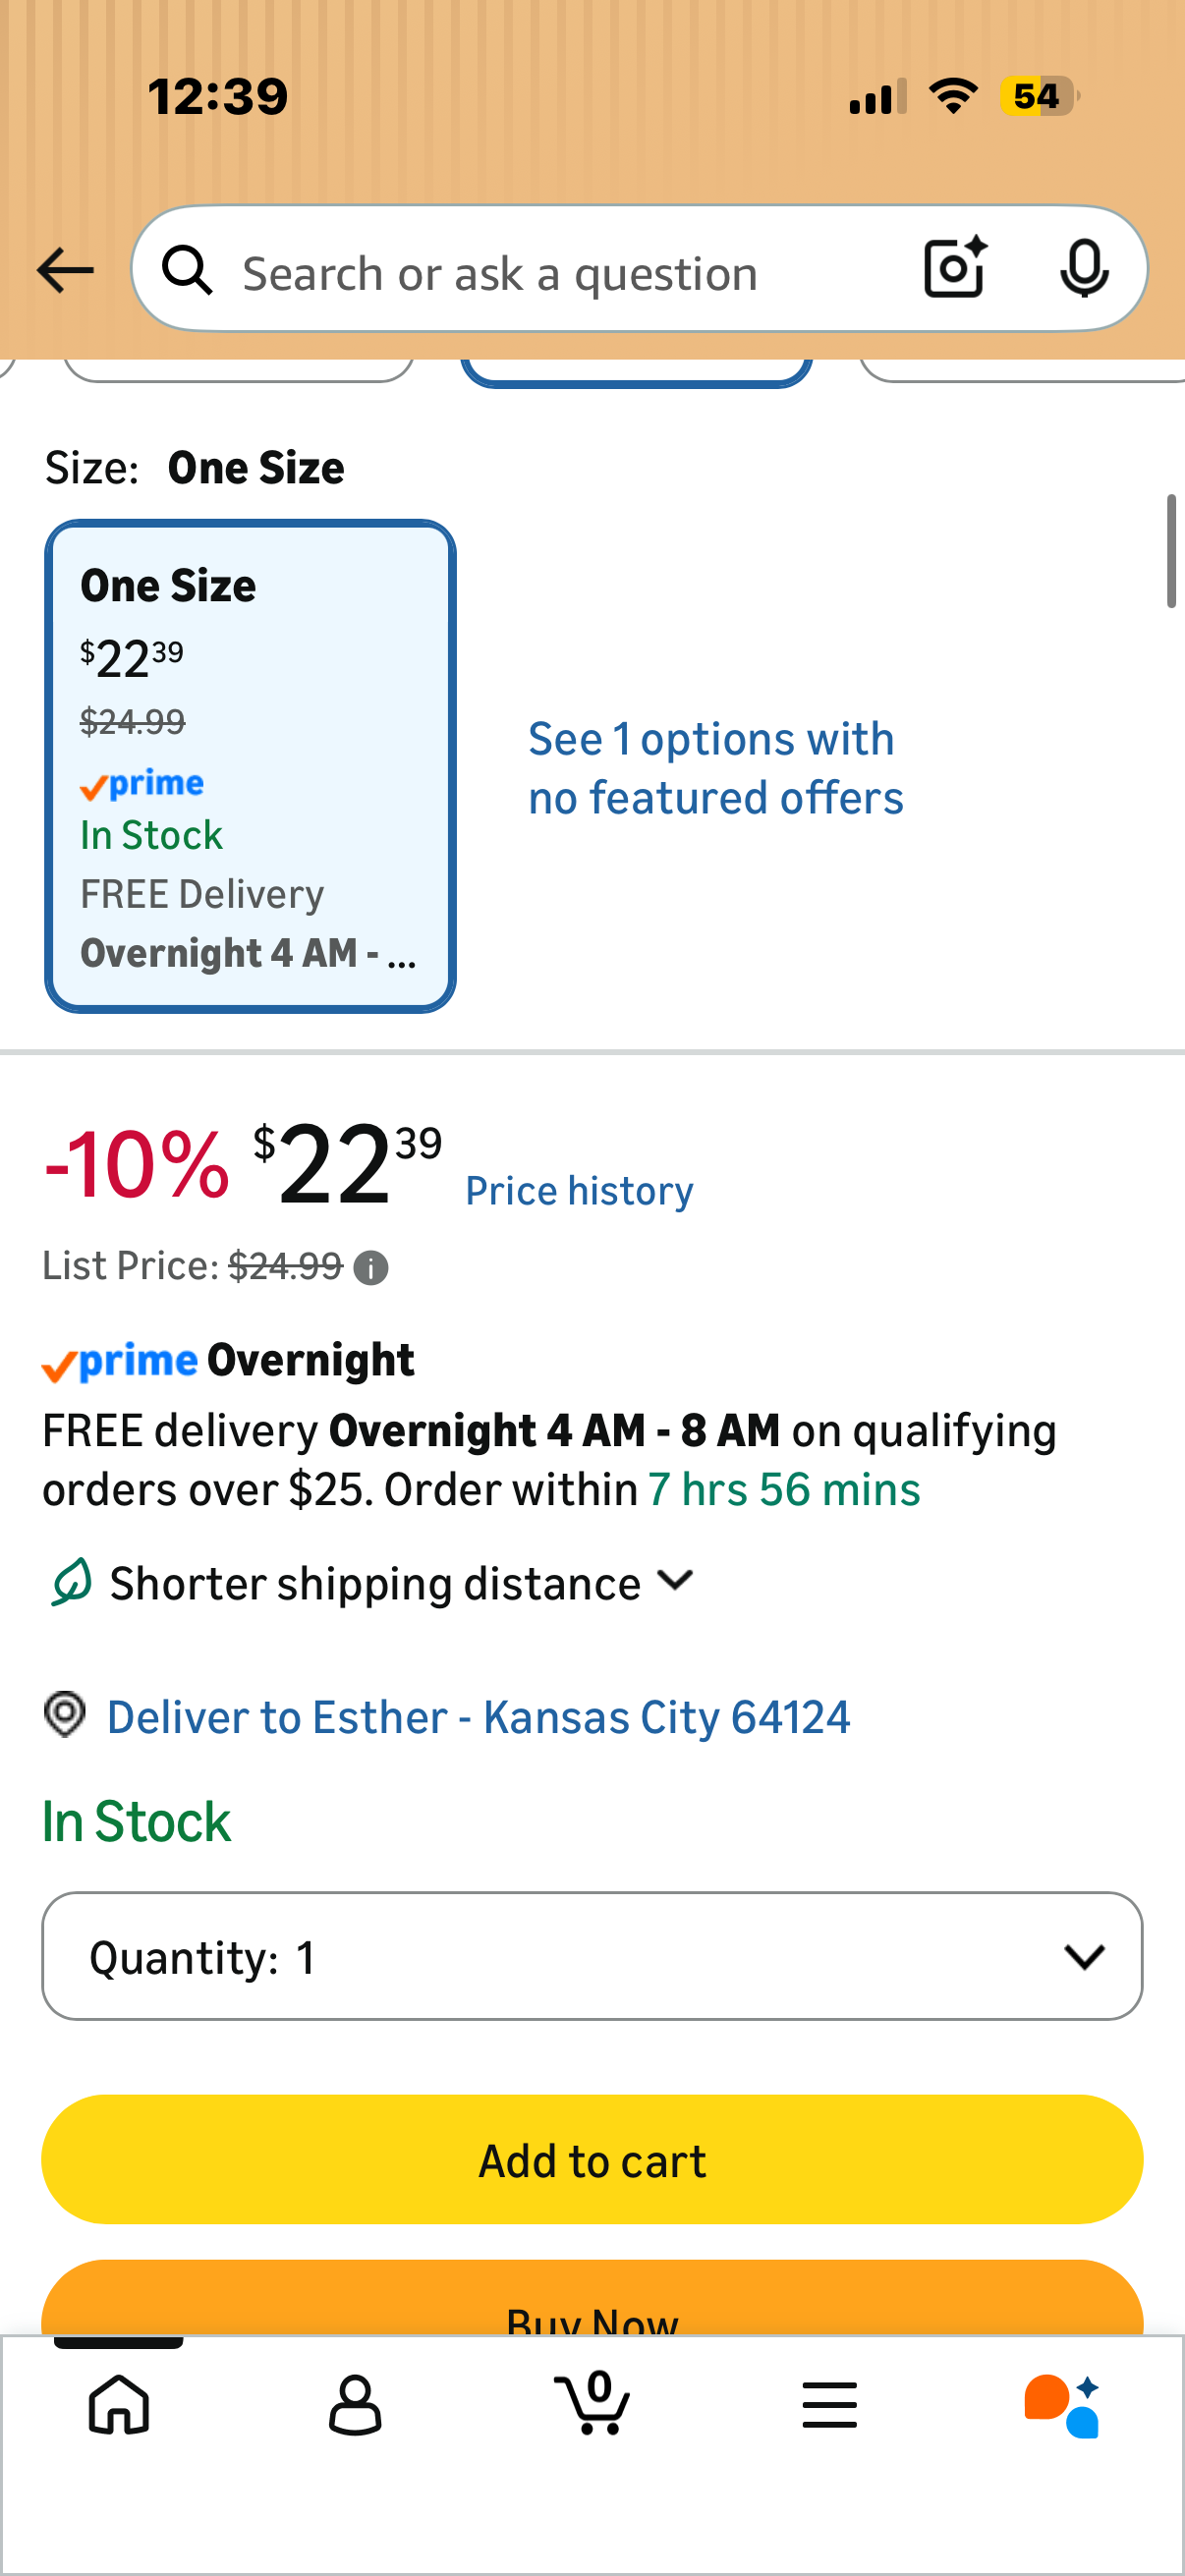Tap the back arrow icon
The width and height of the screenshot is (1185, 2576).
(x=65, y=271)
